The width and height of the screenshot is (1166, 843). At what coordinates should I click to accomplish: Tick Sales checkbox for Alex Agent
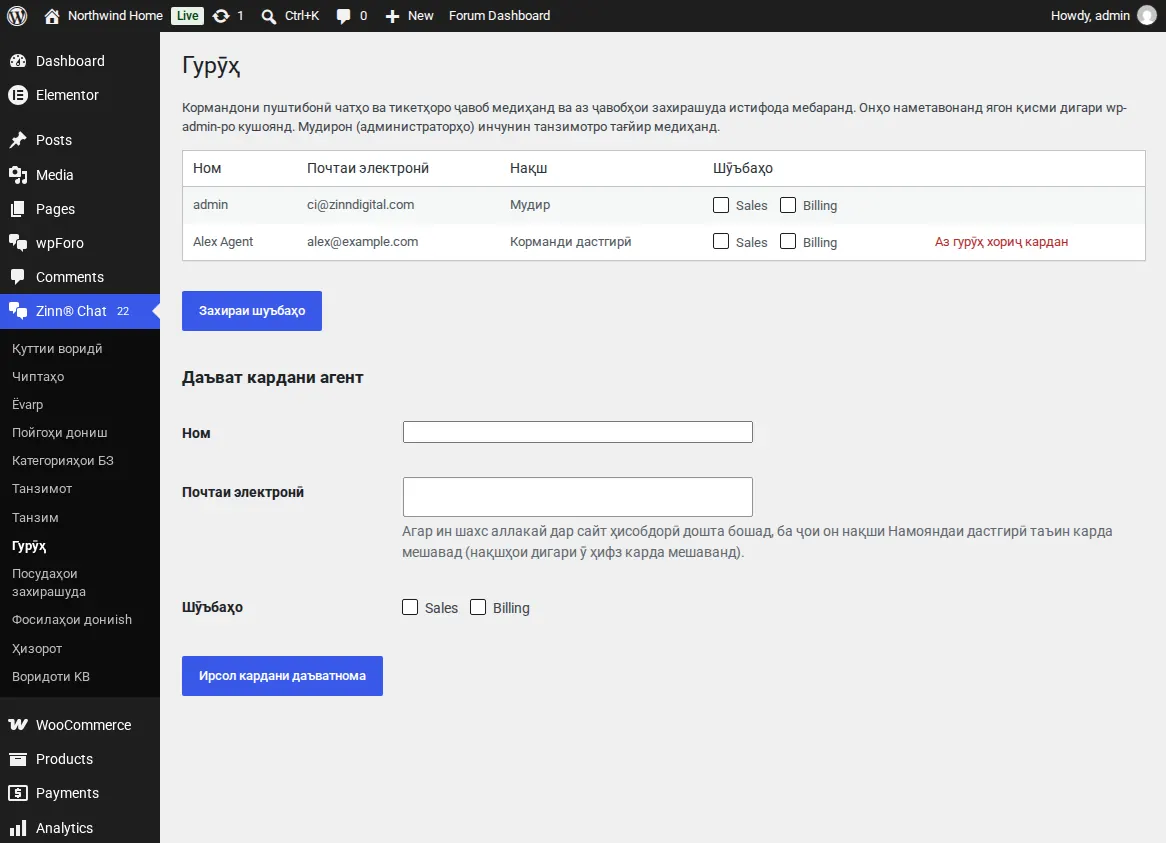(721, 242)
